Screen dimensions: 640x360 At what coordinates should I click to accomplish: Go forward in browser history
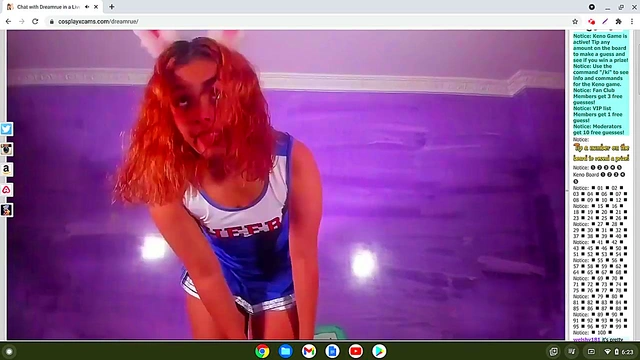click(22, 21)
